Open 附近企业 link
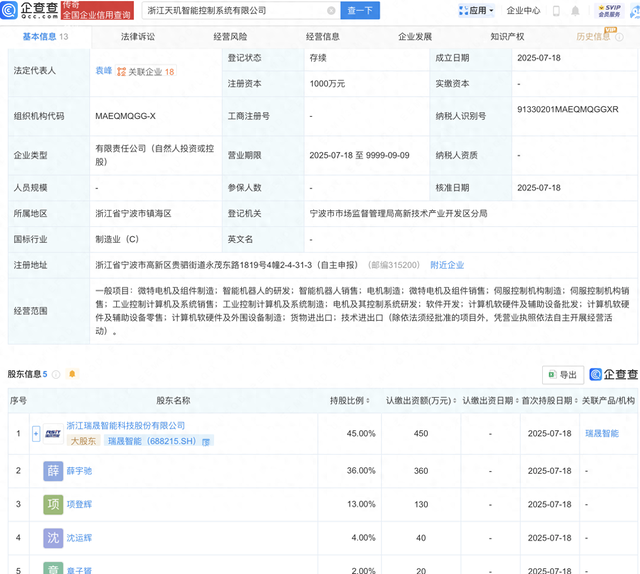Image resolution: width=640 pixels, height=574 pixels. click(447, 265)
